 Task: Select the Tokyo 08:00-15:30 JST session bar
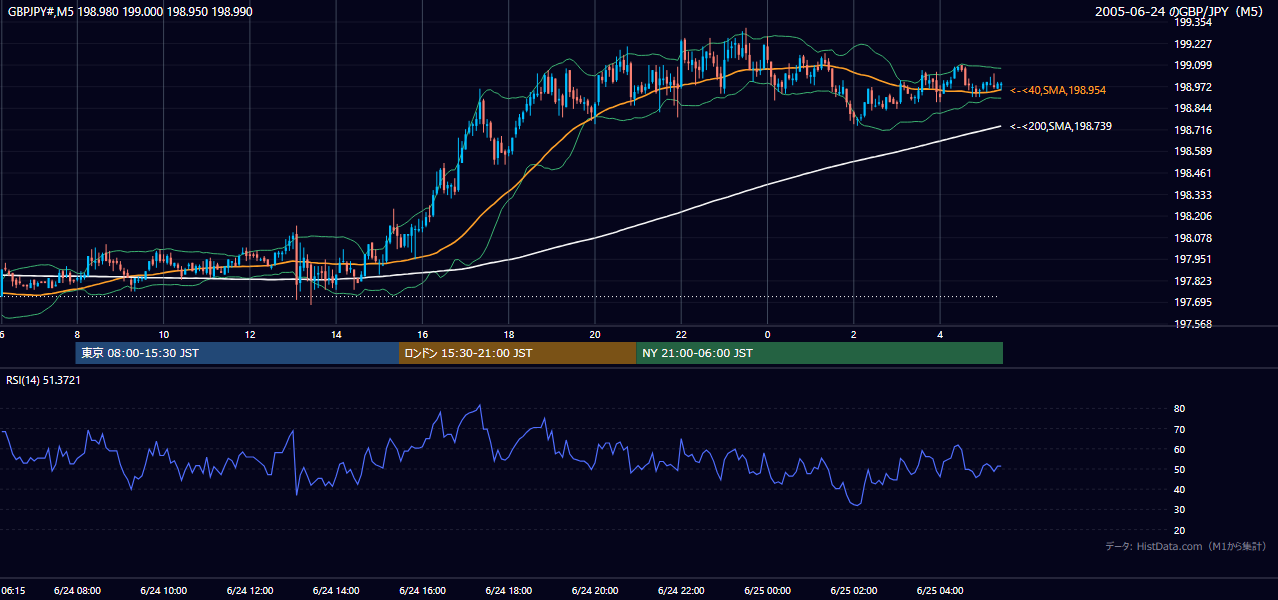[237, 353]
